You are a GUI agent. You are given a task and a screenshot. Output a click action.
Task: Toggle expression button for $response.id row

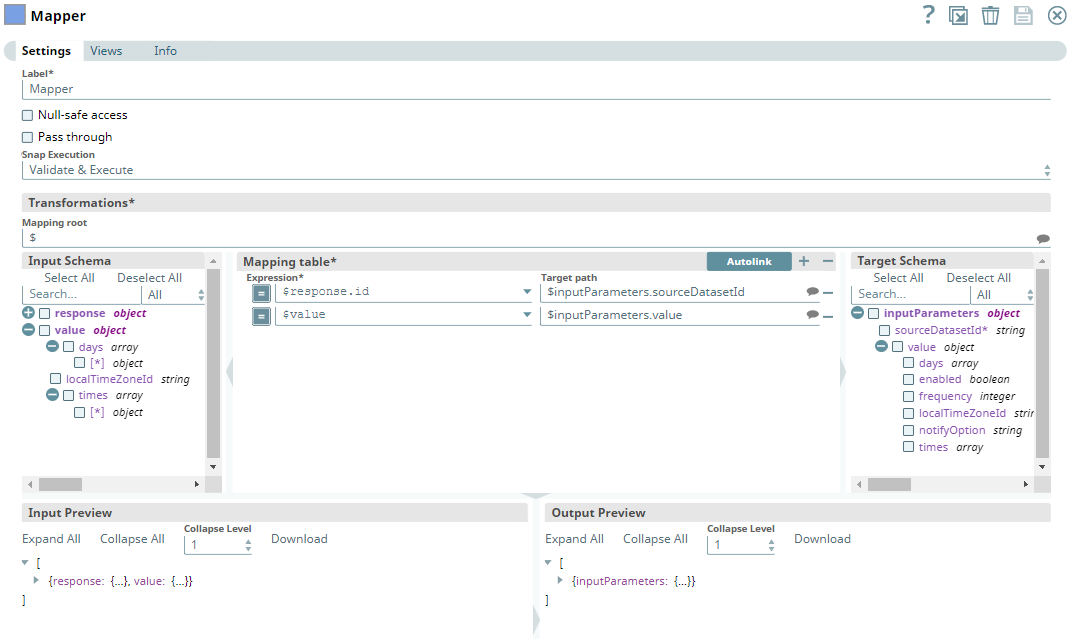pos(261,293)
